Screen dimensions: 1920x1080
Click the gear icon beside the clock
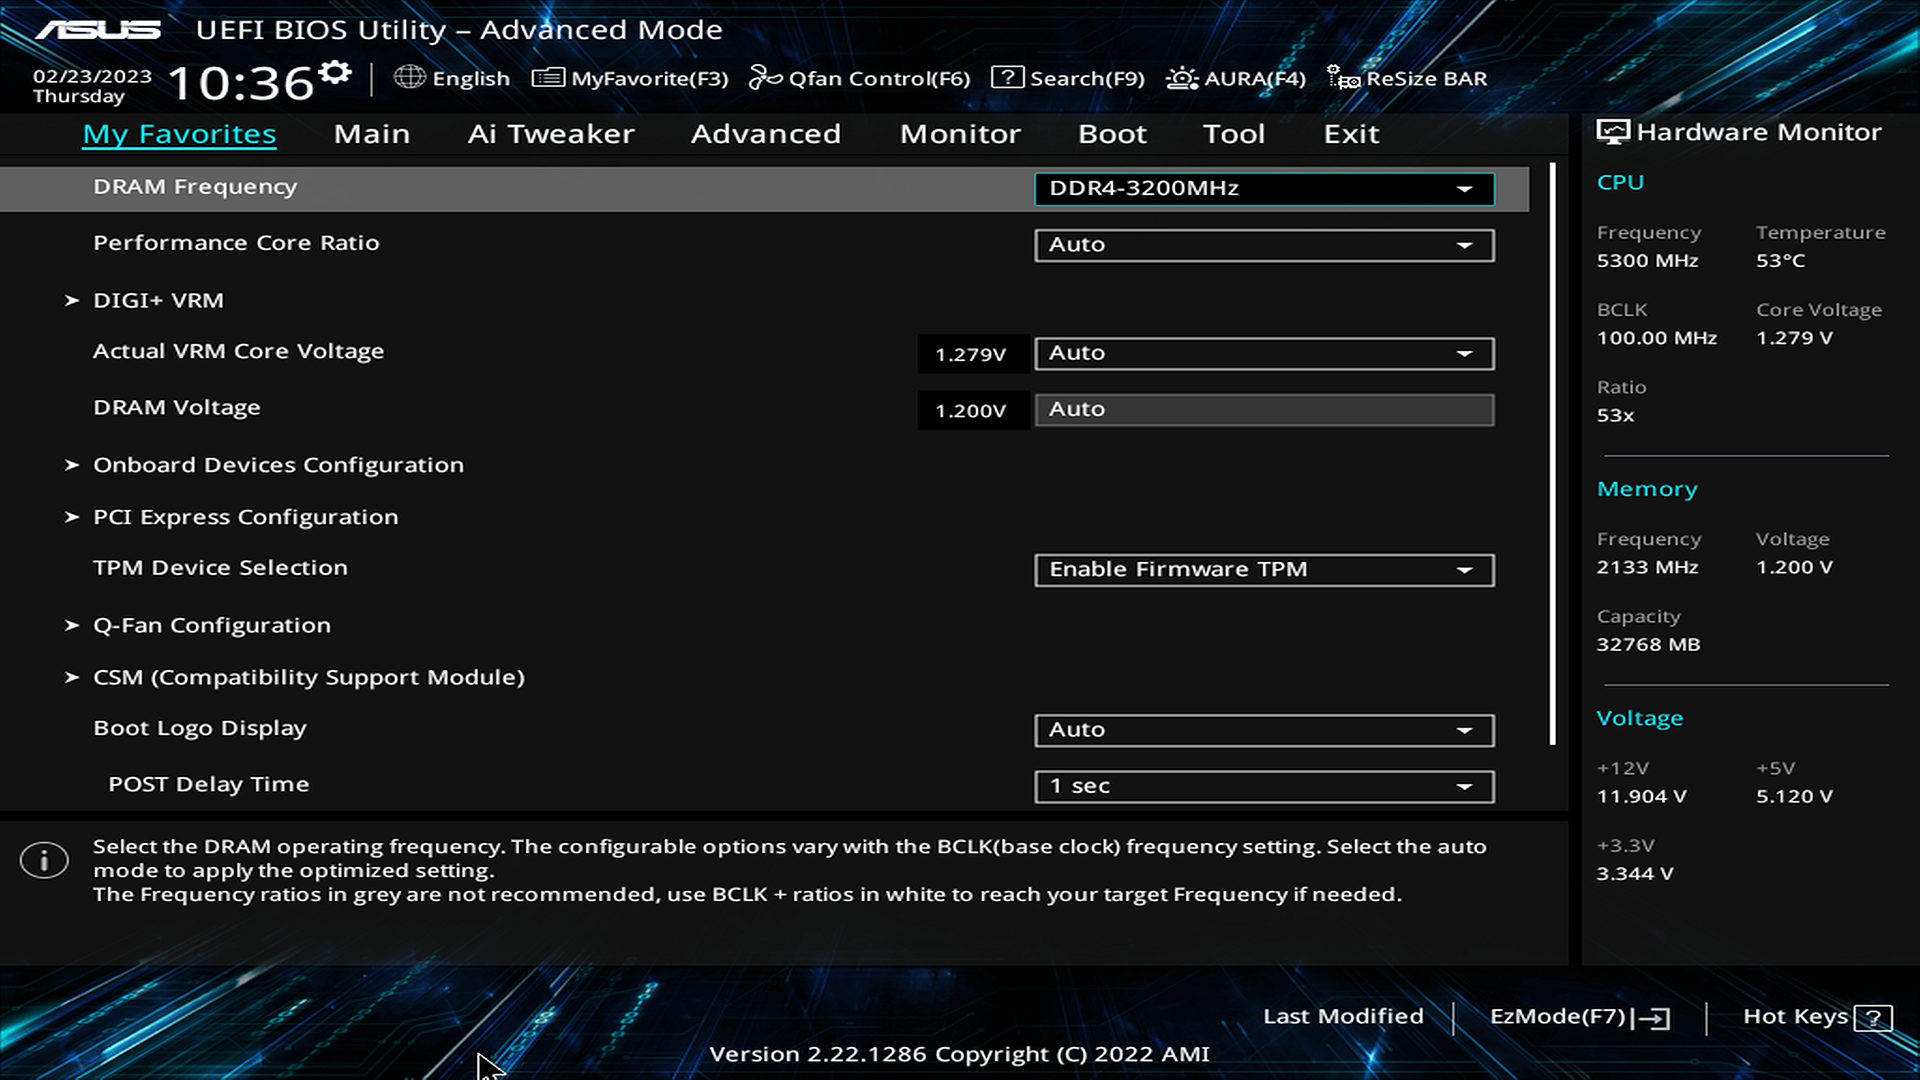point(335,73)
